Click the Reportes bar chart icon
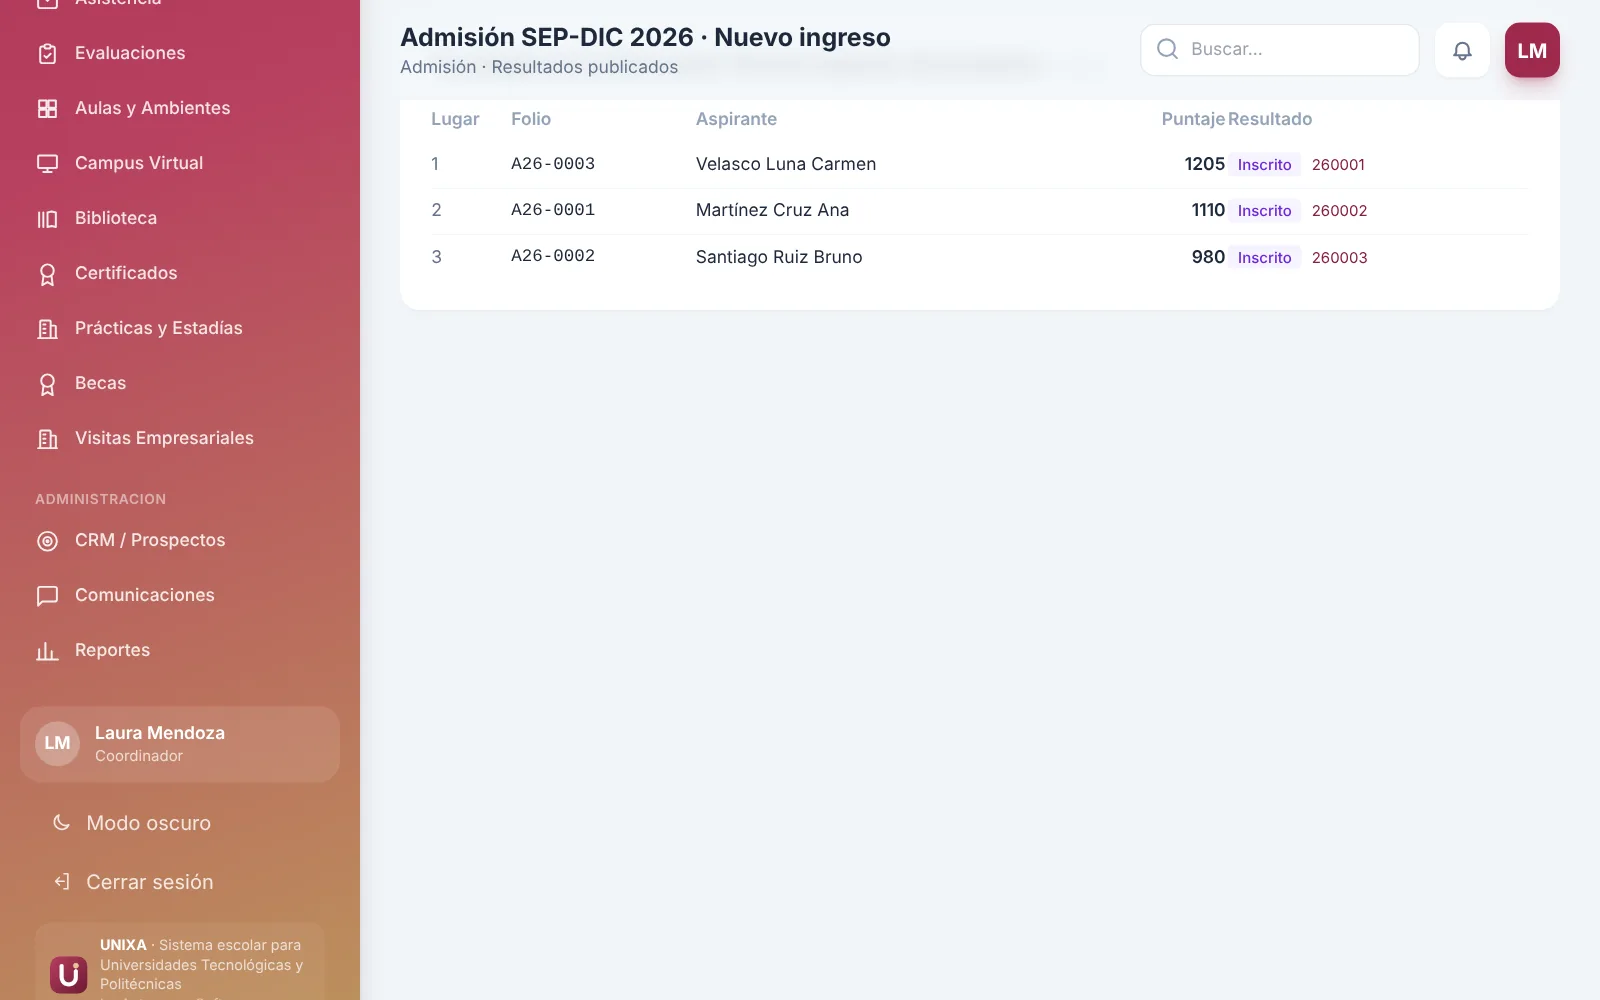1600x1000 pixels. point(47,651)
